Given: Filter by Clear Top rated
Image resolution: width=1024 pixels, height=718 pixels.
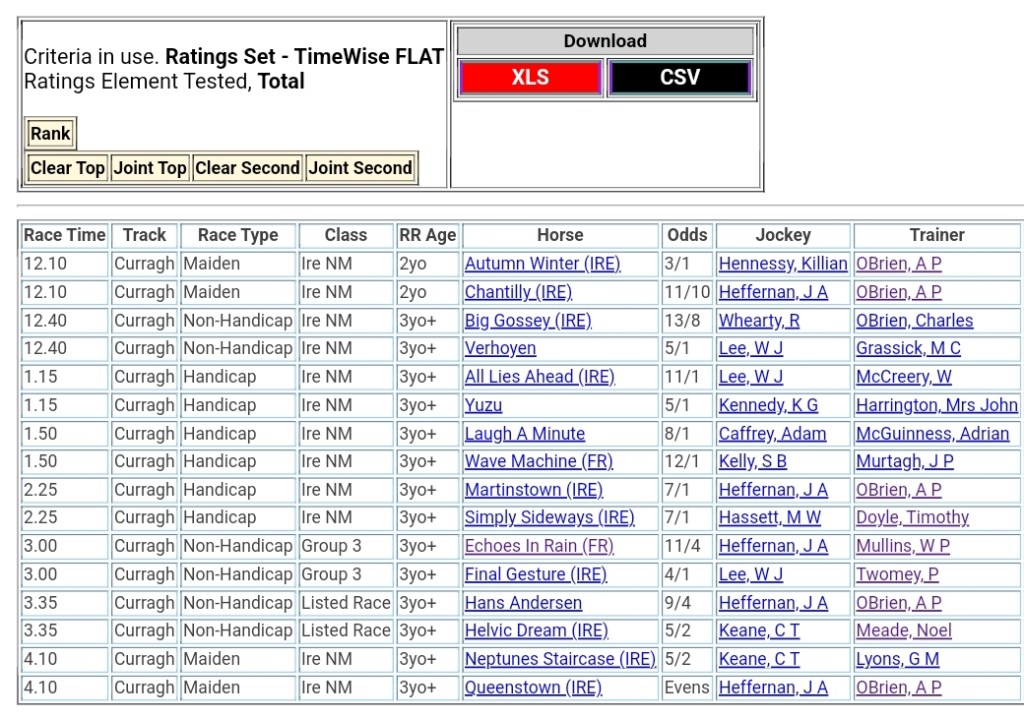Looking at the screenshot, I should point(67,168).
